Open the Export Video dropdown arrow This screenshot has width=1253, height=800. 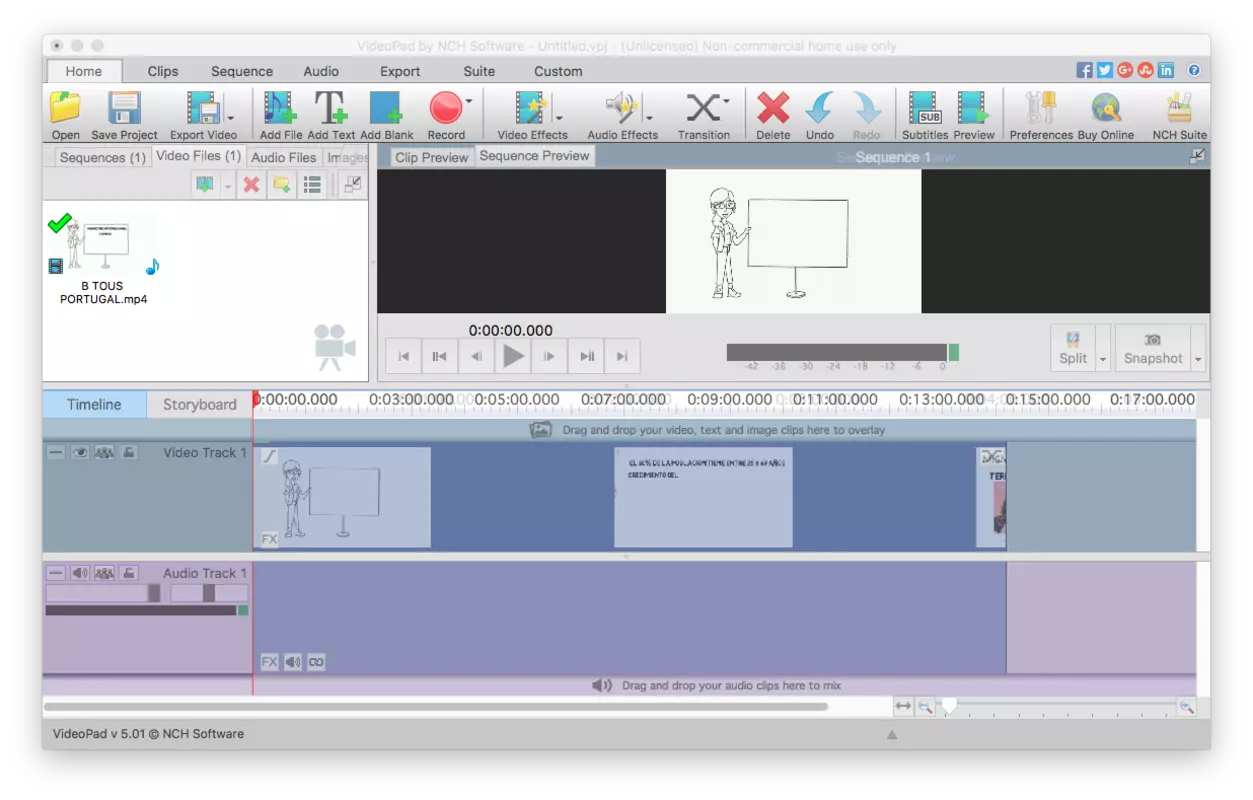click(x=231, y=117)
